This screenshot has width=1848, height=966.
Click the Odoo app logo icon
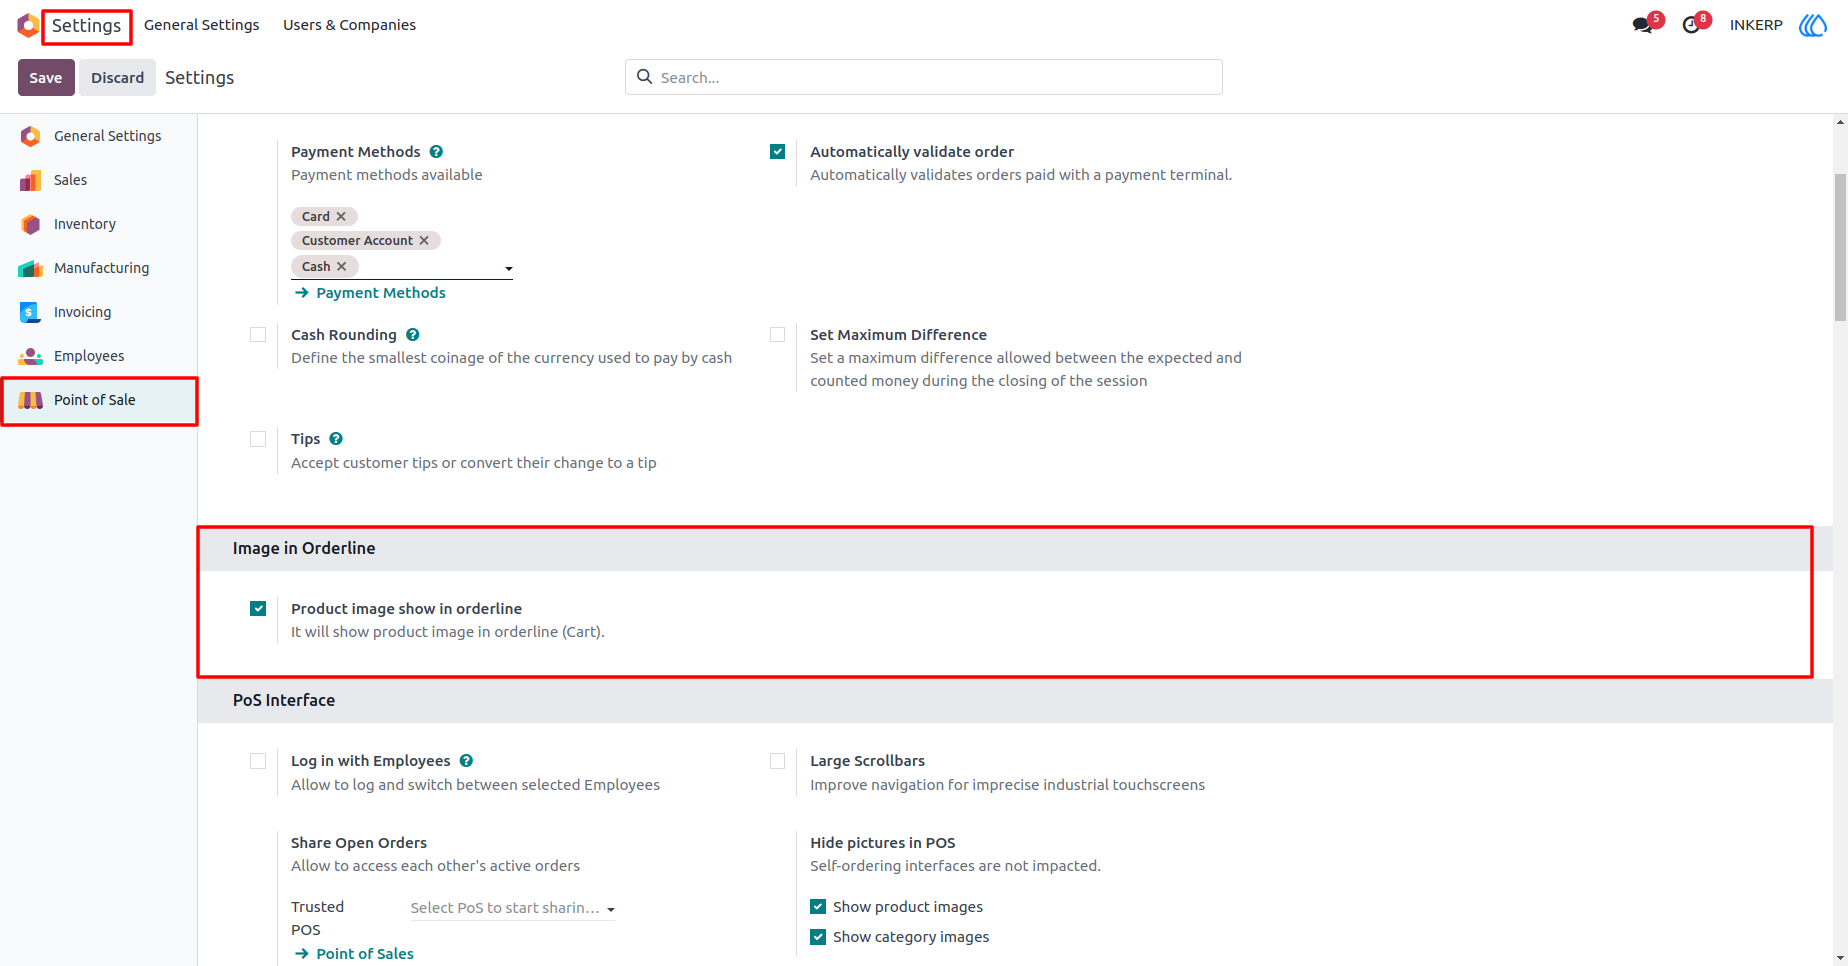[28, 25]
